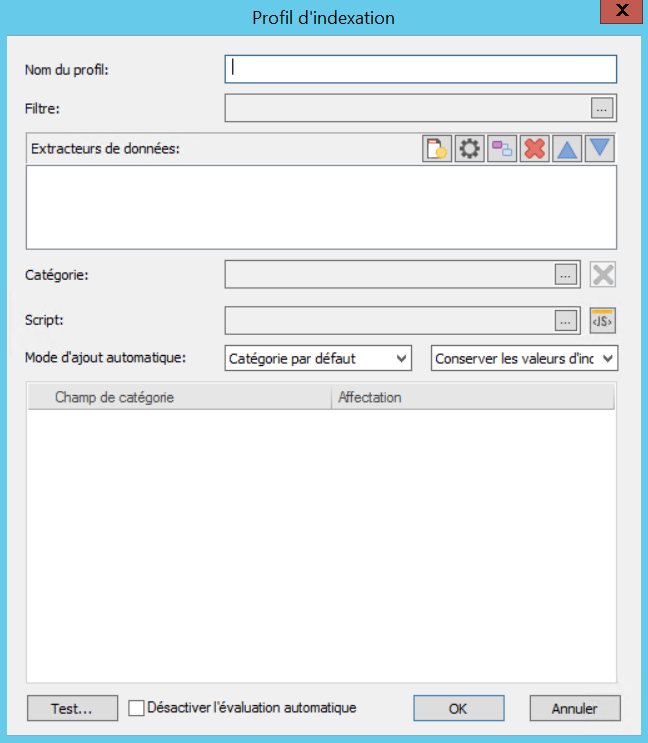Browse for Filtre using ellipsis button
Image resolution: width=648 pixels, height=743 pixels.
tap(601, 107)
